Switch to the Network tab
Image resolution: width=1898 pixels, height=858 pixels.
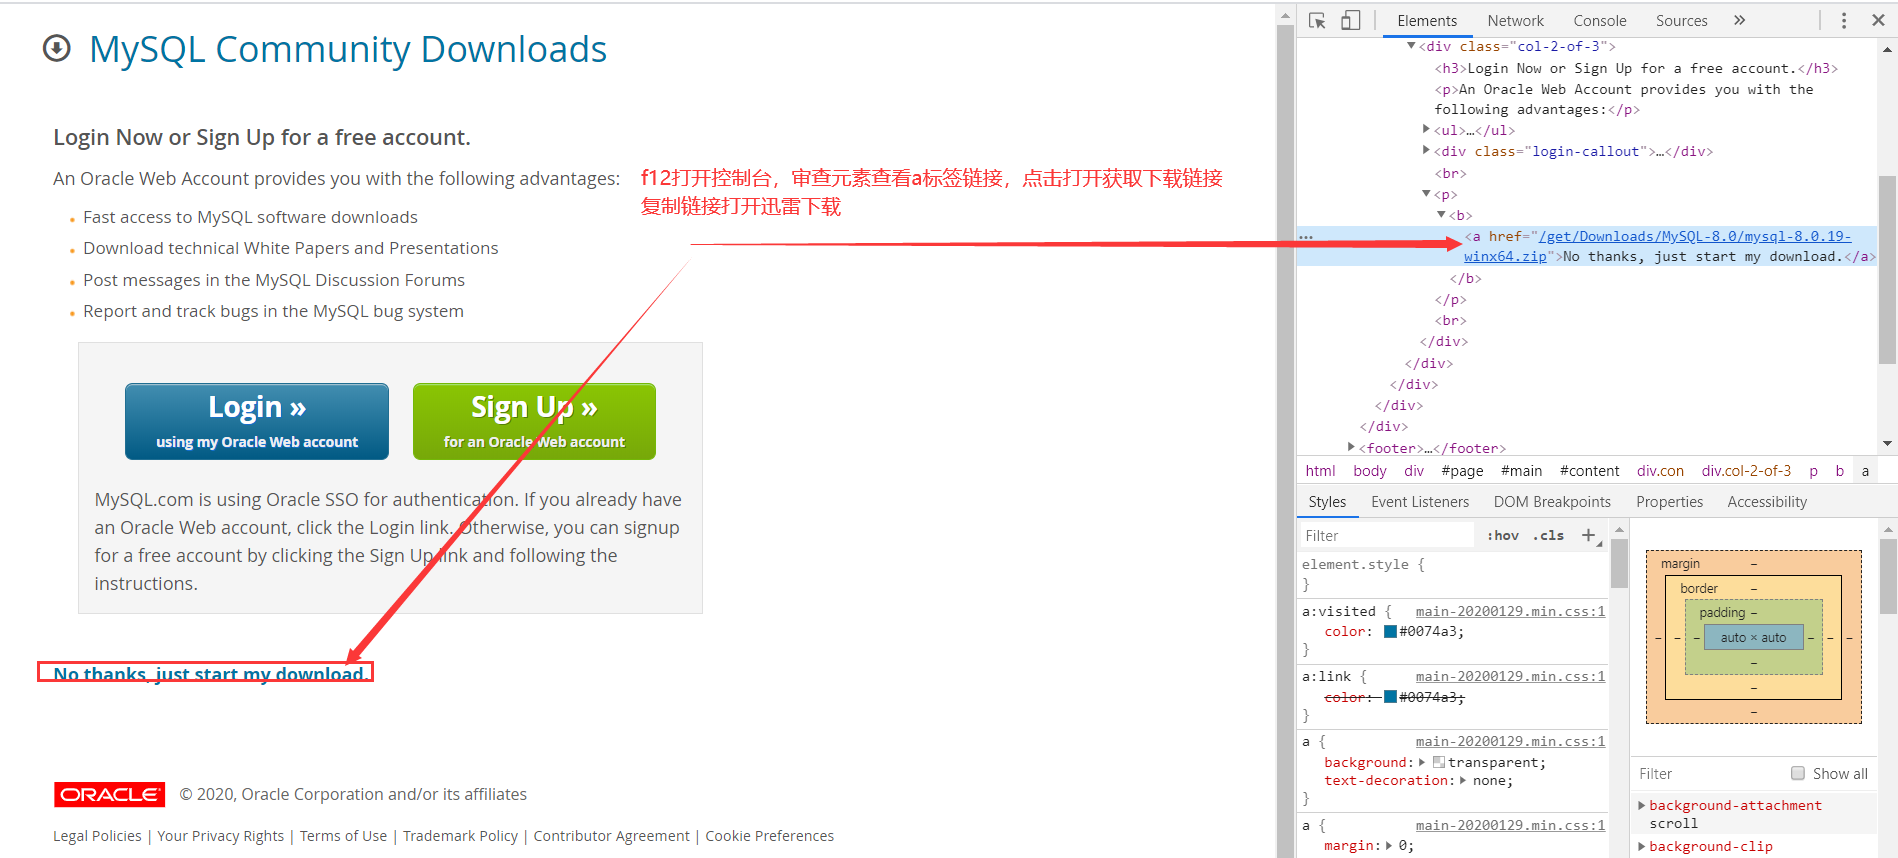click(x=1515, y=20)
